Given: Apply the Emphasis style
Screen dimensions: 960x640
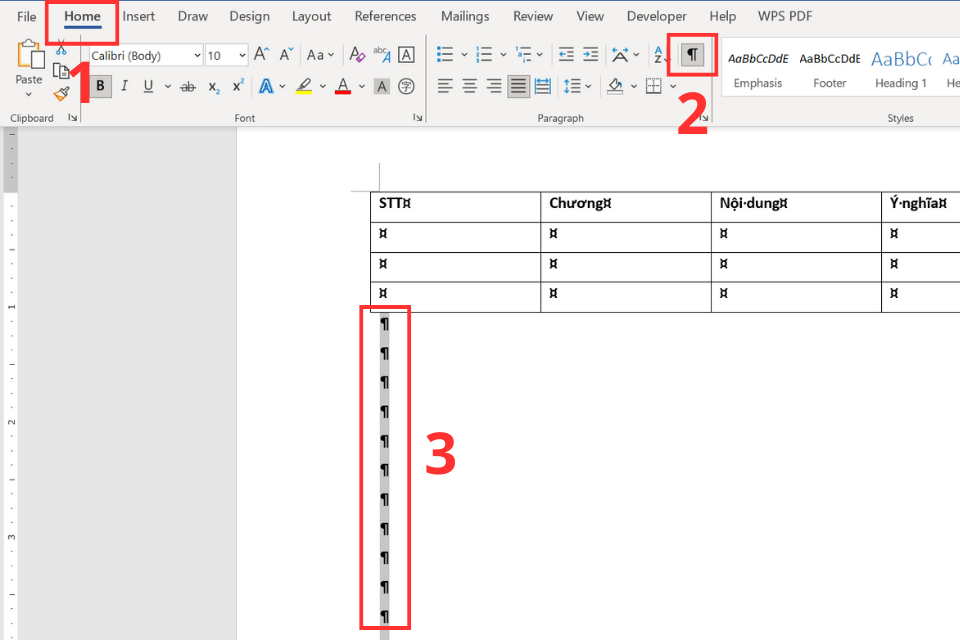Looking at the screenshot, I should point(758,69).
